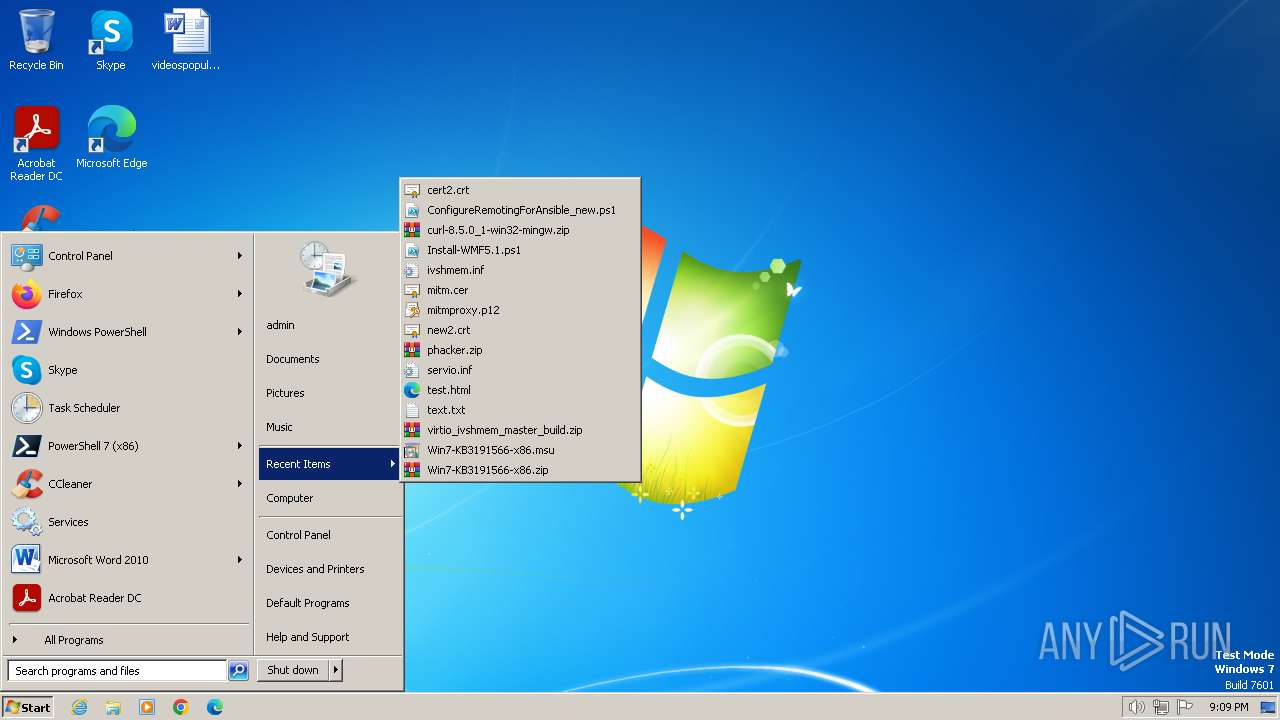
Task: Open Pictures from Start menu
Action: (328, 393)
